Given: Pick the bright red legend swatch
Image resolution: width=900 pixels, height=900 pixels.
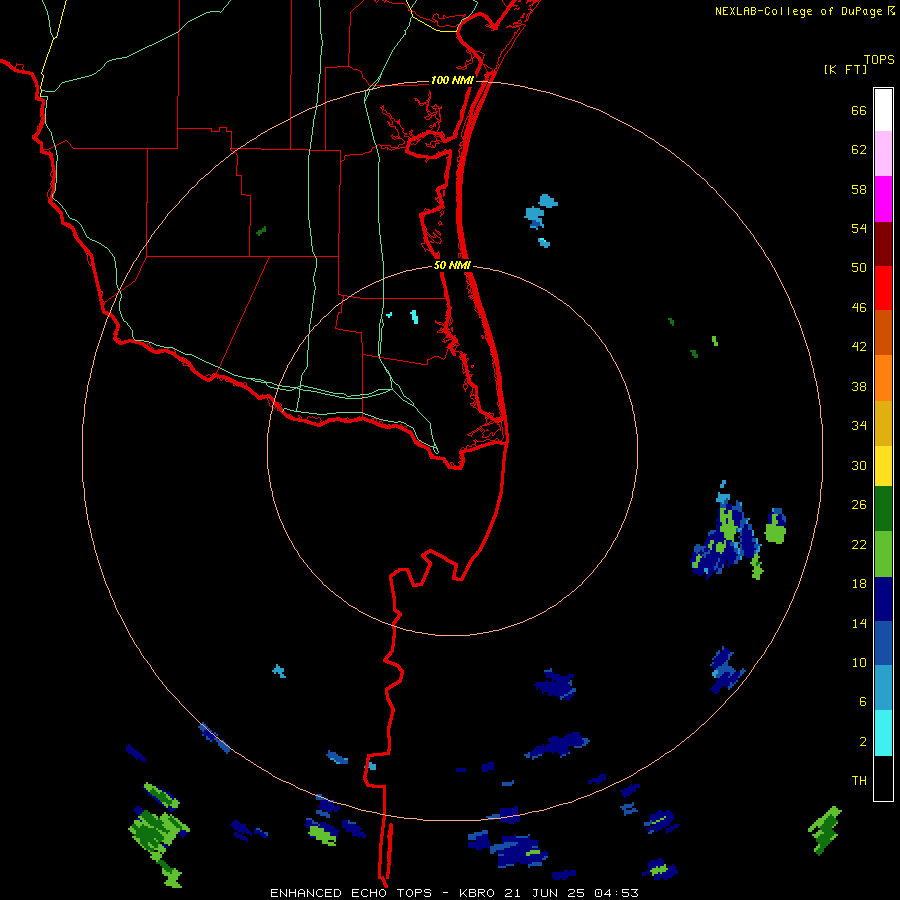Looking at the screenshot, I should coord(883,288).
